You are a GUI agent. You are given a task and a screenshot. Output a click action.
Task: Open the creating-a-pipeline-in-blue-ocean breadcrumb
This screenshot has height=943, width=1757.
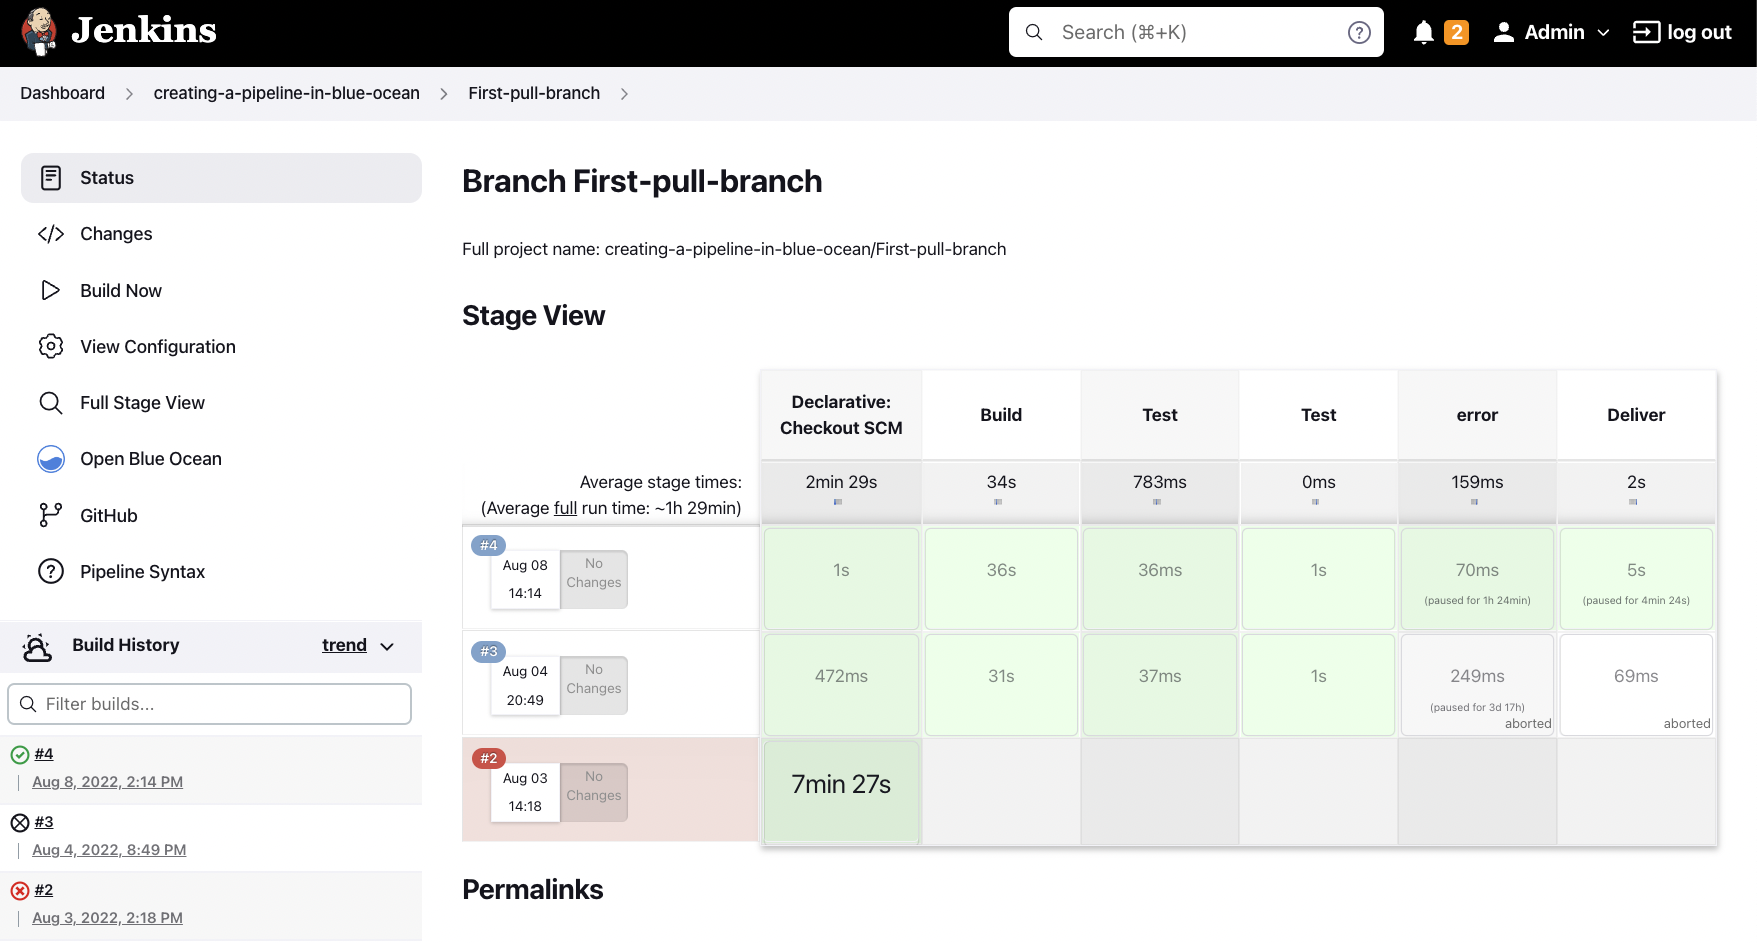pyautogui.click(x=286, y=93)
